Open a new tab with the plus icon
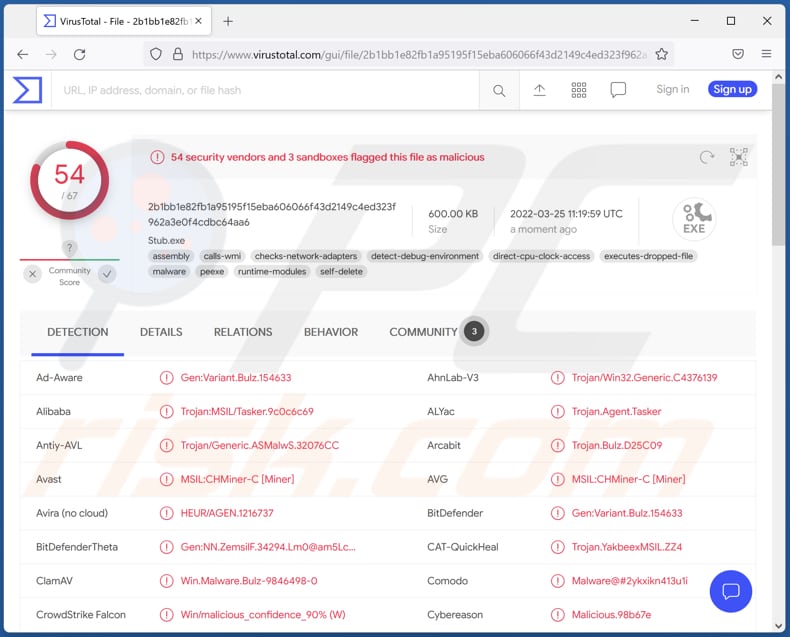 [228, 21]
